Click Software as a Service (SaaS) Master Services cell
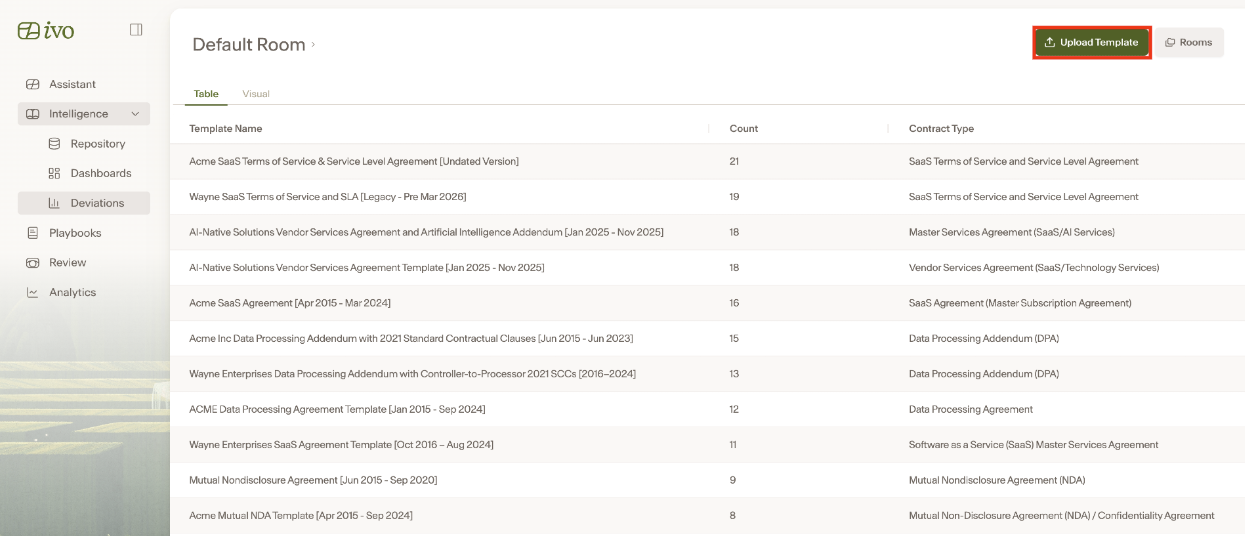 click(1033, 445)
